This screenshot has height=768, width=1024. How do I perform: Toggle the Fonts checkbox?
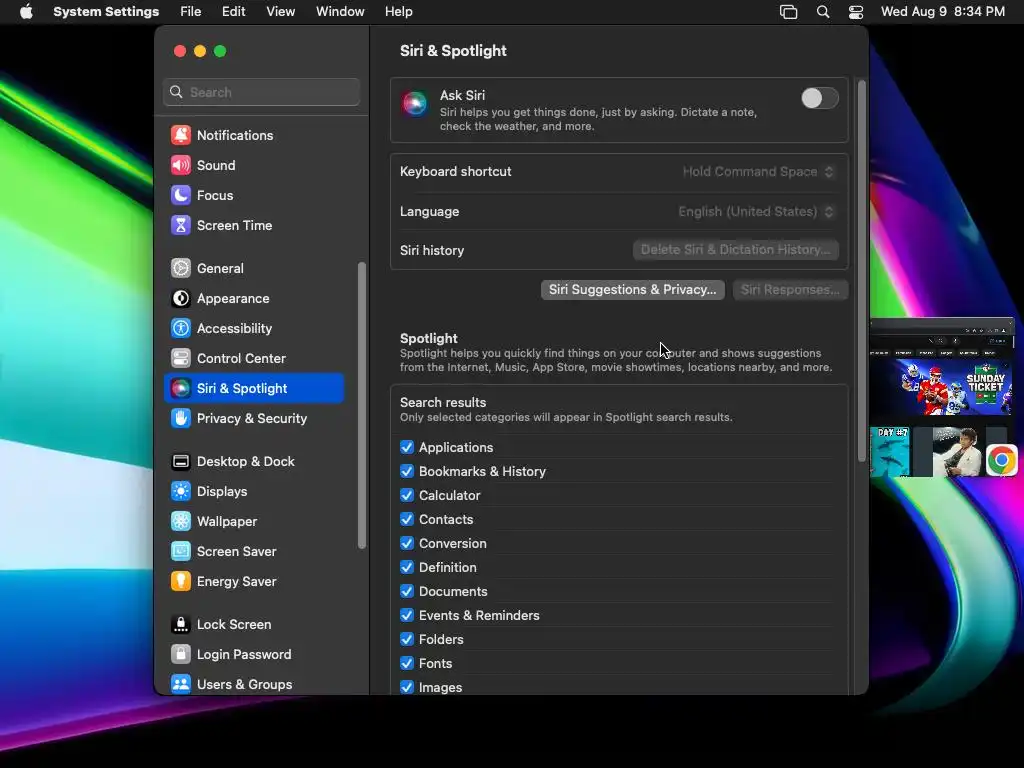(x=407, y=664)
